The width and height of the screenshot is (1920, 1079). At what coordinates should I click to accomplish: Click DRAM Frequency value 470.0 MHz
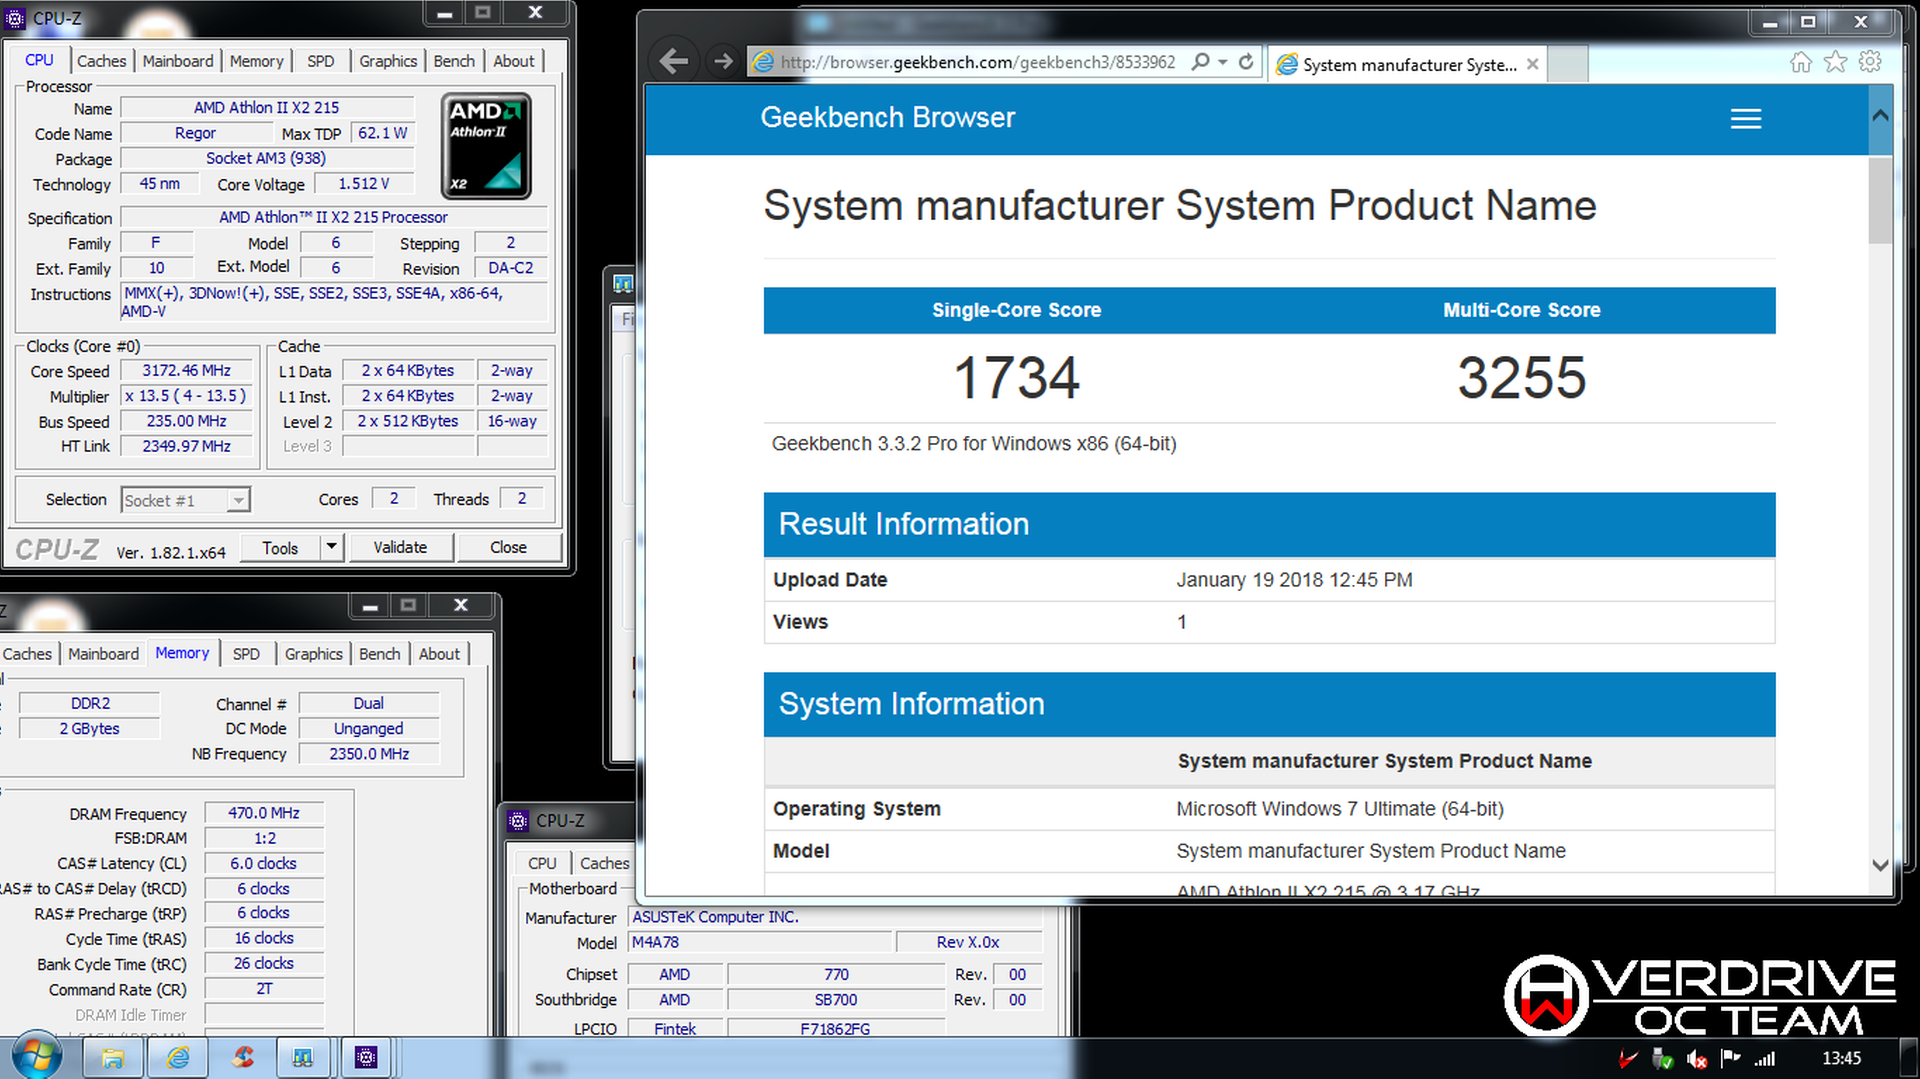point(264,813)
